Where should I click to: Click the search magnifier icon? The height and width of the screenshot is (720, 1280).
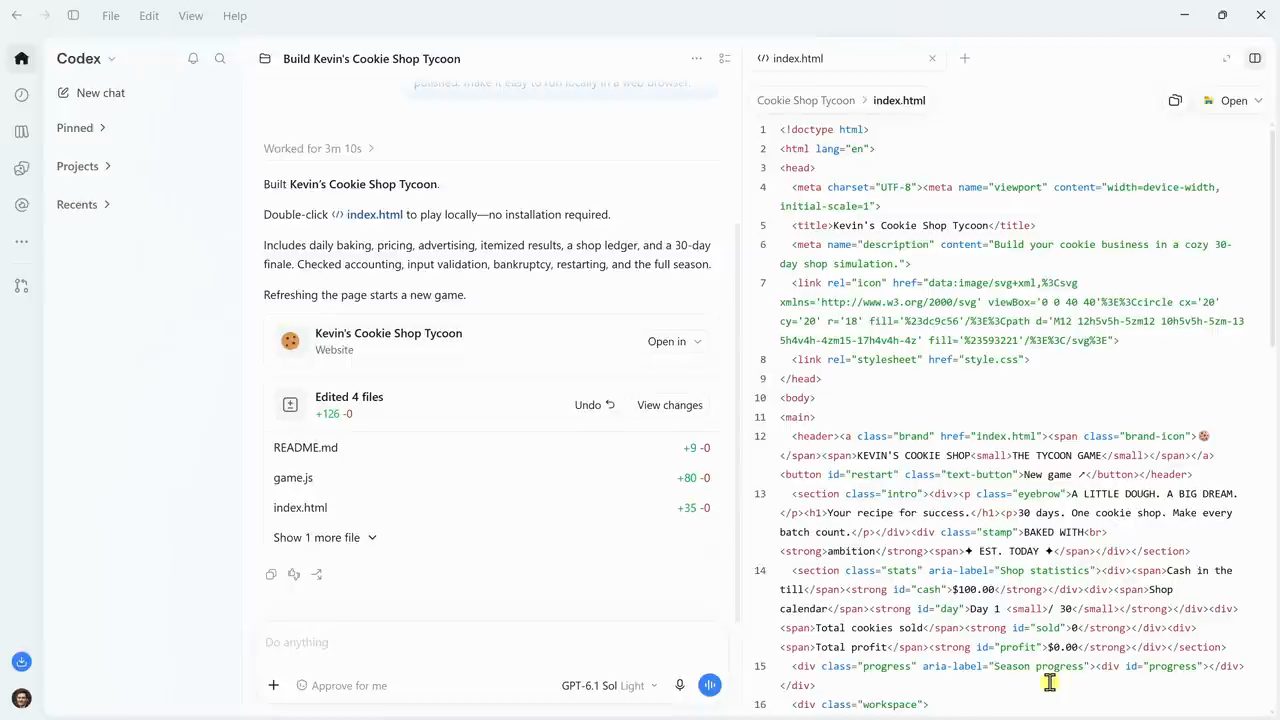point(220,59)
